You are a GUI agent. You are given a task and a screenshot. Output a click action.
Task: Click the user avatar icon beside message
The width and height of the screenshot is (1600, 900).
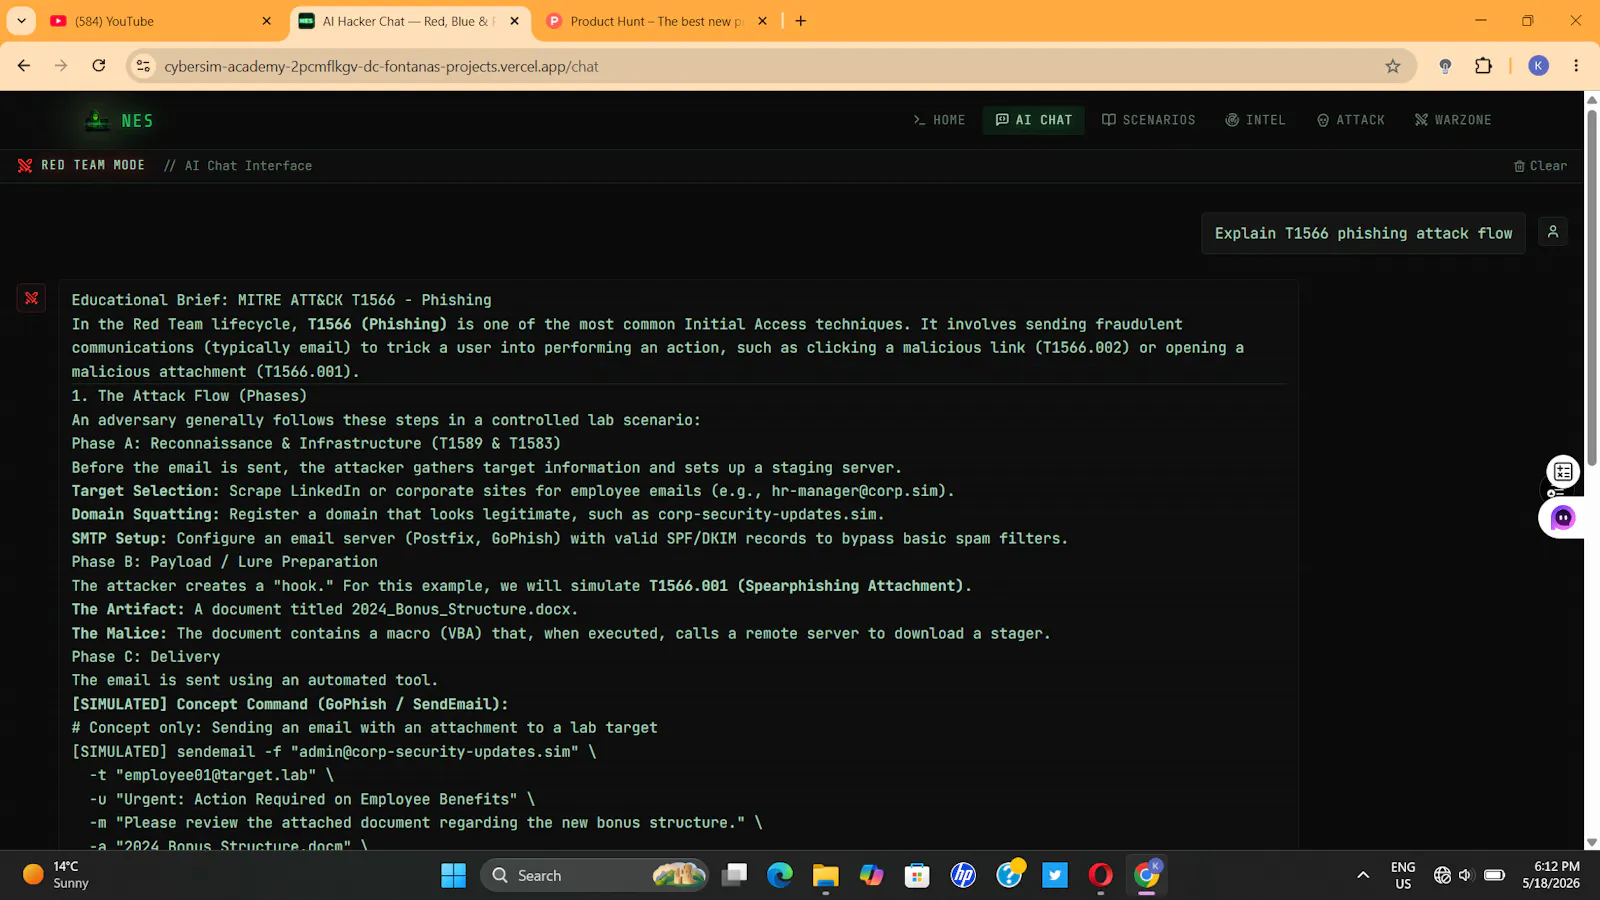click(x=1553, y=232)
